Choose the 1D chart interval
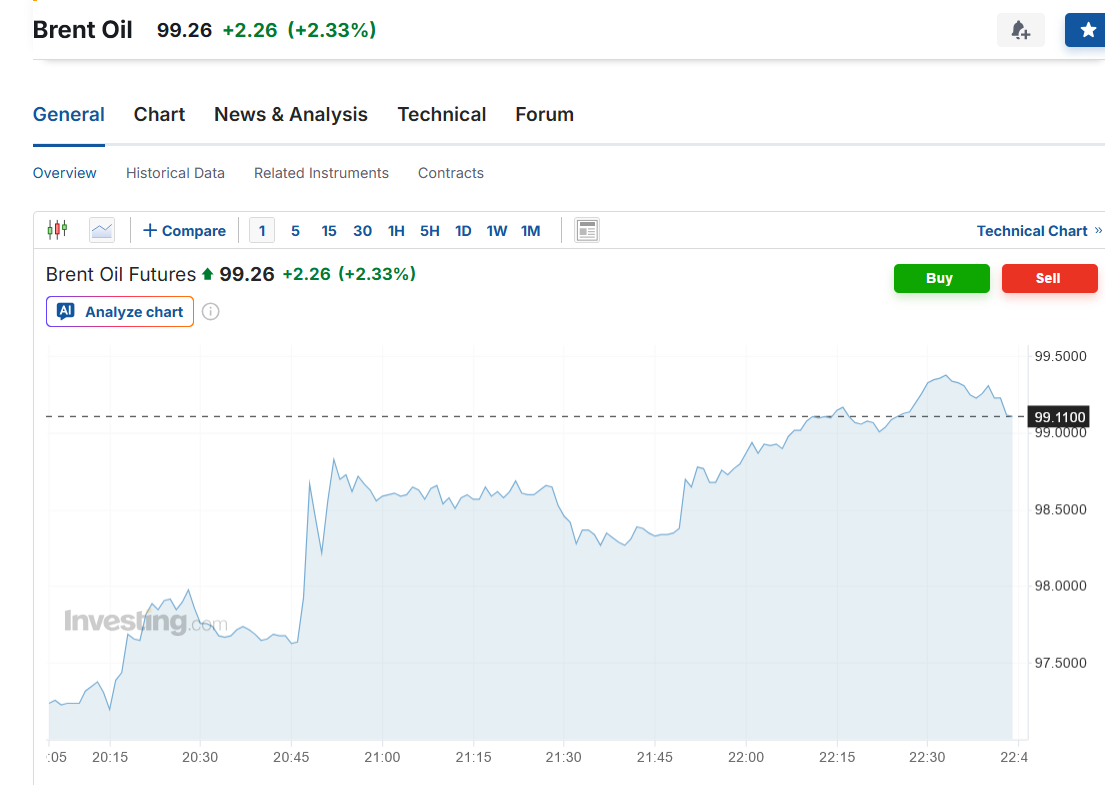Image resolution: width=1105 pixels, height=785 pixels. [463, 230]
